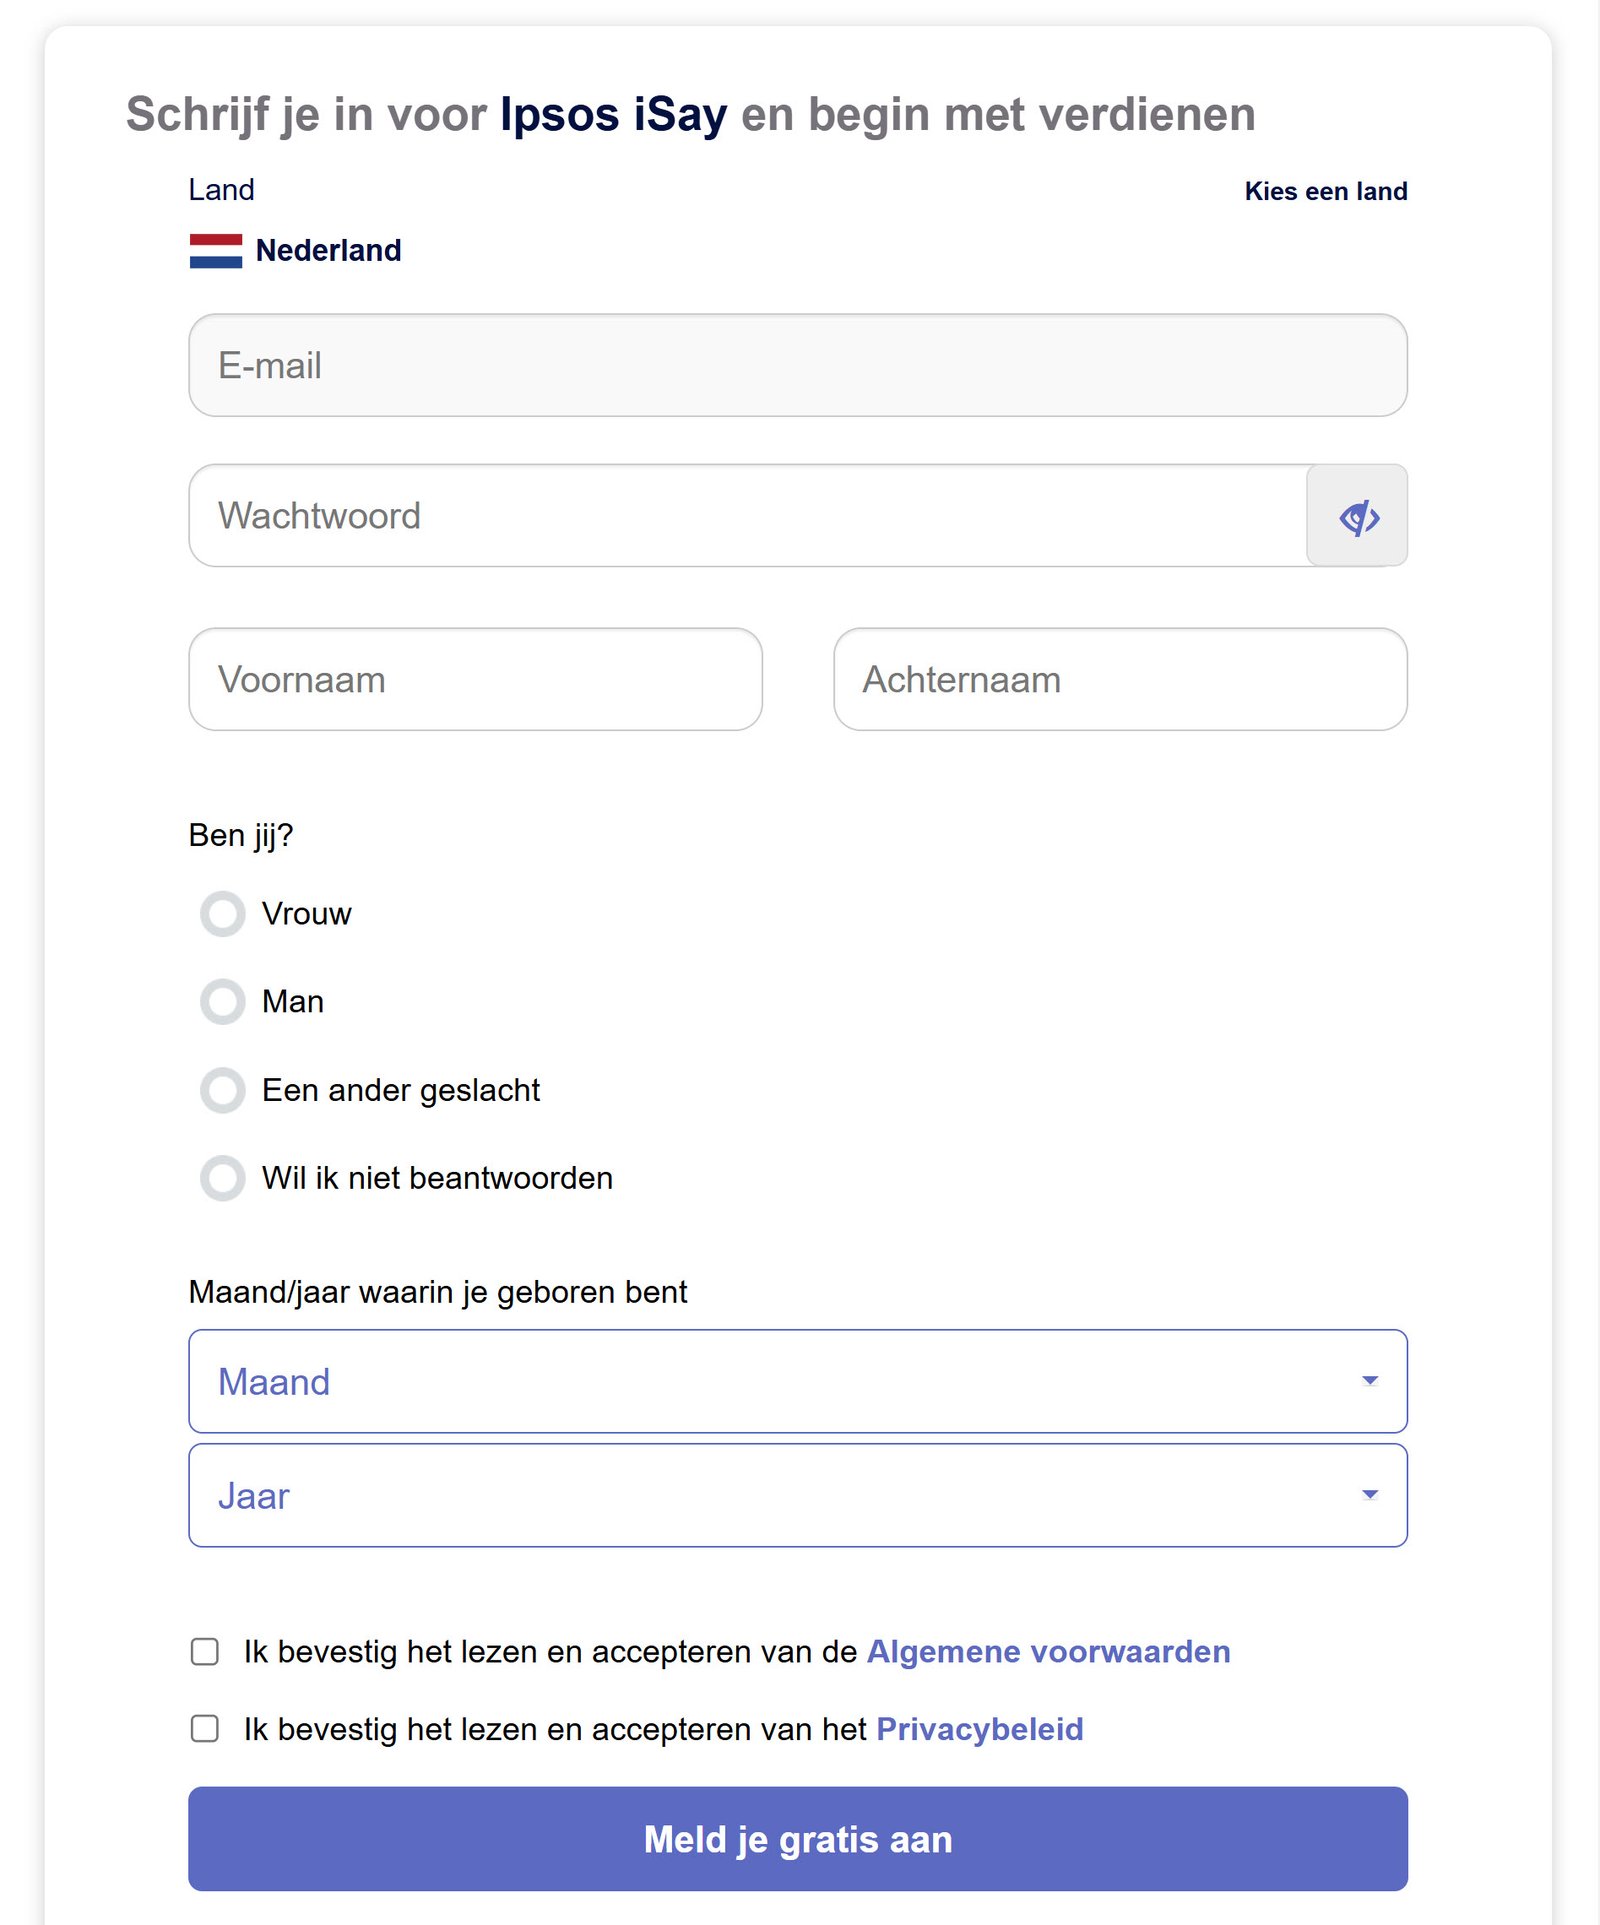Check the Algemene voorwaarden acceptance checkbox

pos(204,1651)
